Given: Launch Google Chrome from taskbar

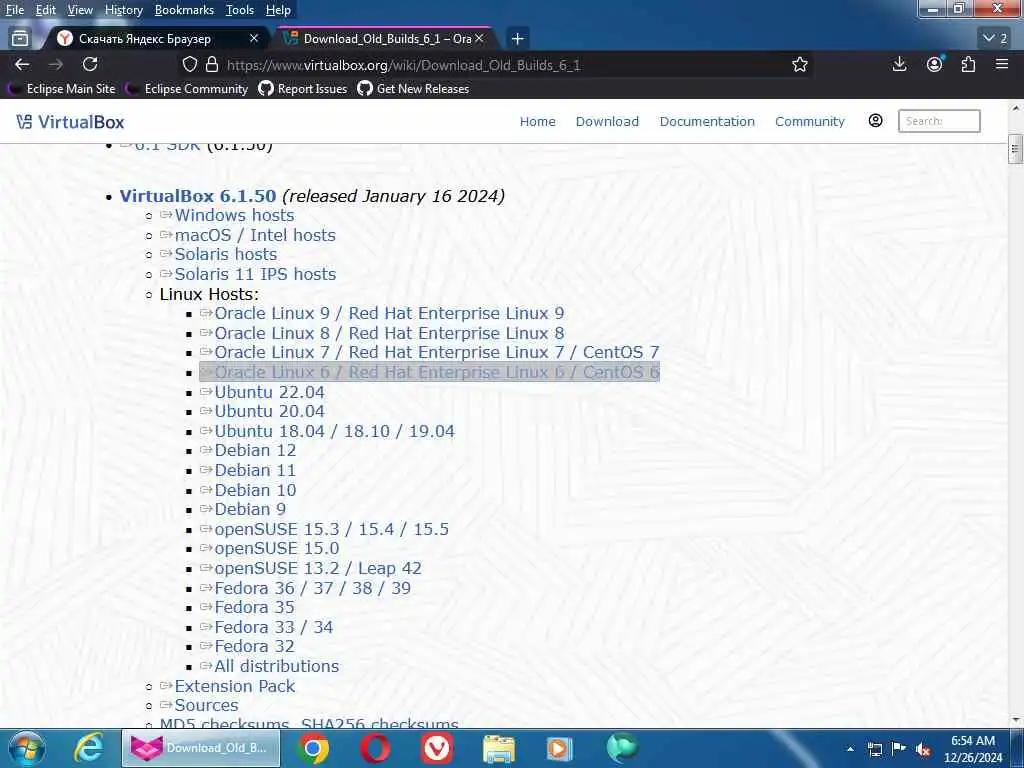Looking at the screenshot, I should (x=313, y=748).
